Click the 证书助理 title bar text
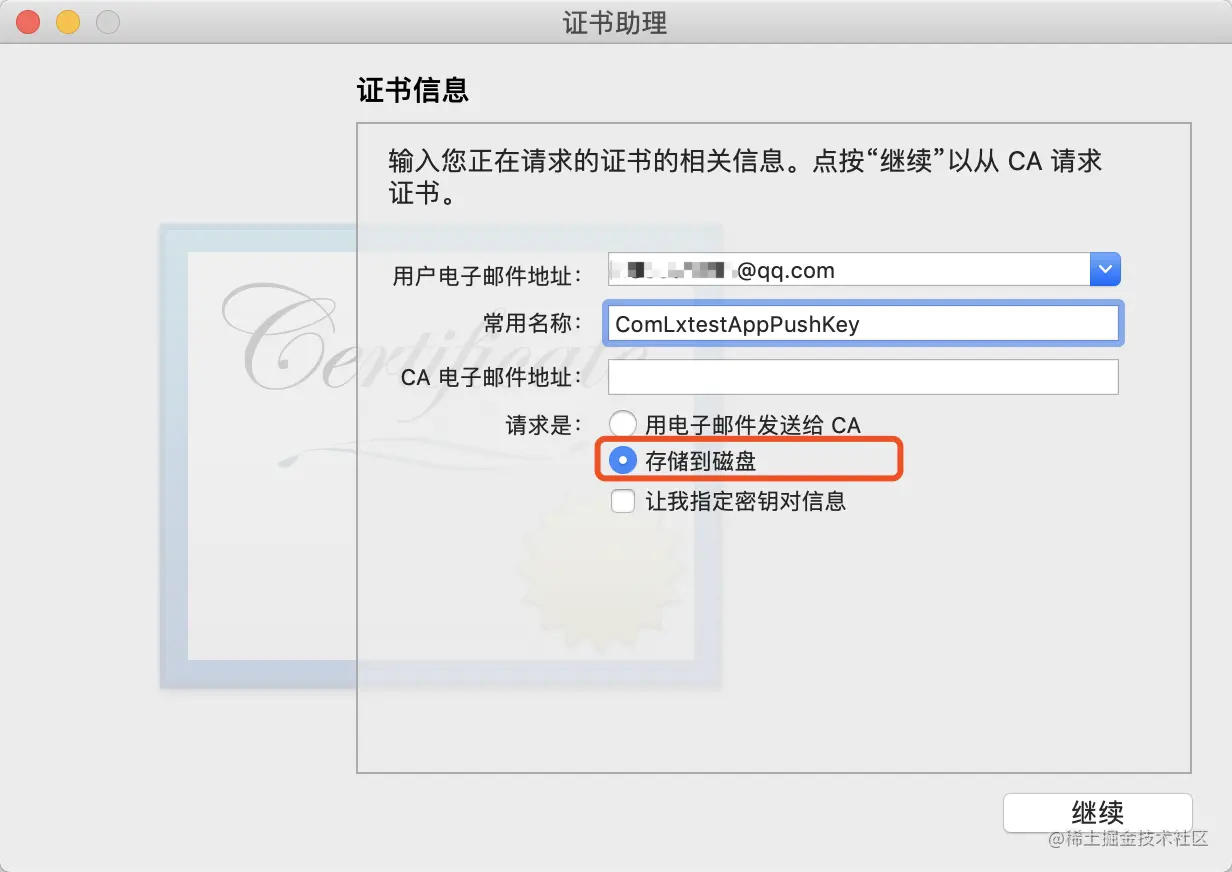 point(615,23)
